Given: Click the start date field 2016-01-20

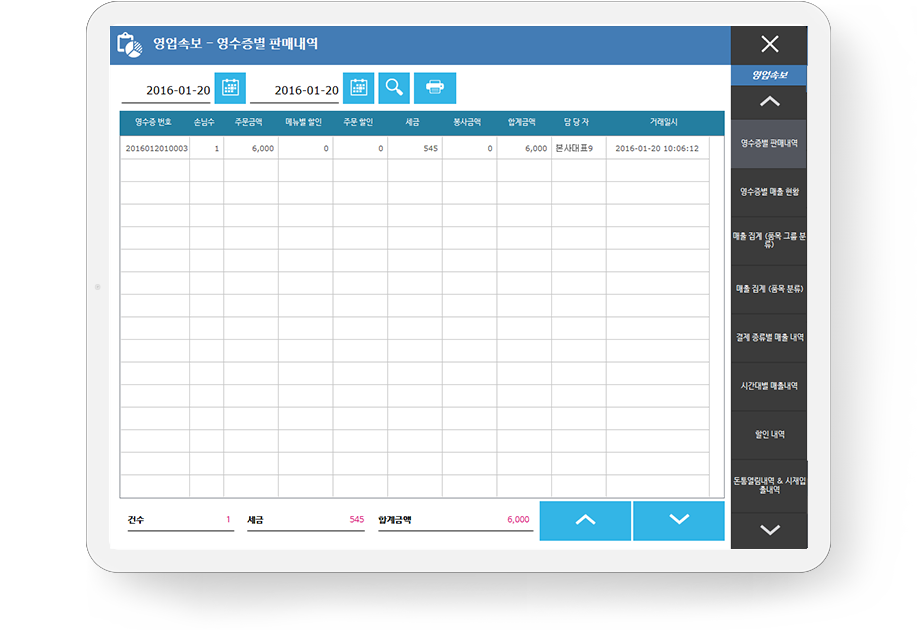Looking at the screenshot, I should click(x=167, y=90).
